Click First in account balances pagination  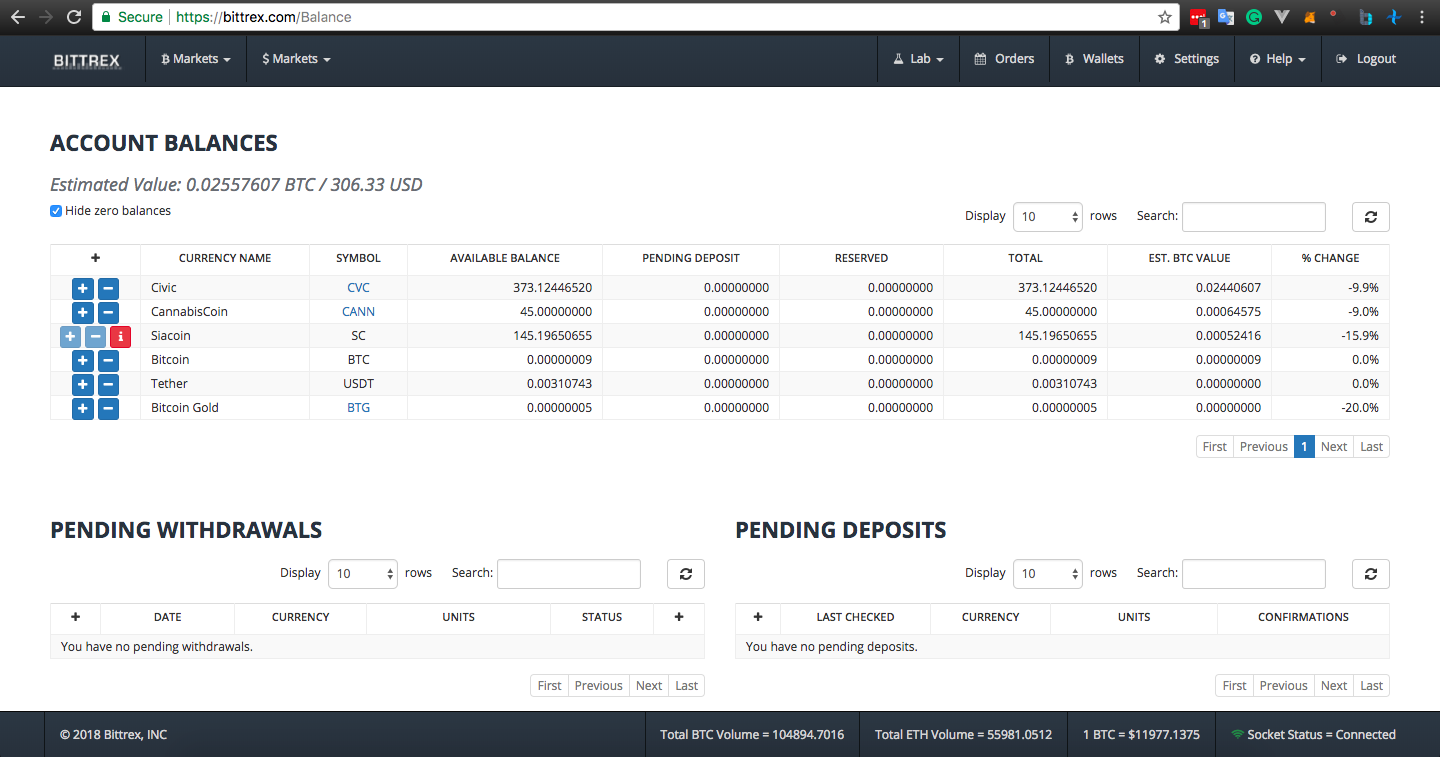(x=1215, y=447)
